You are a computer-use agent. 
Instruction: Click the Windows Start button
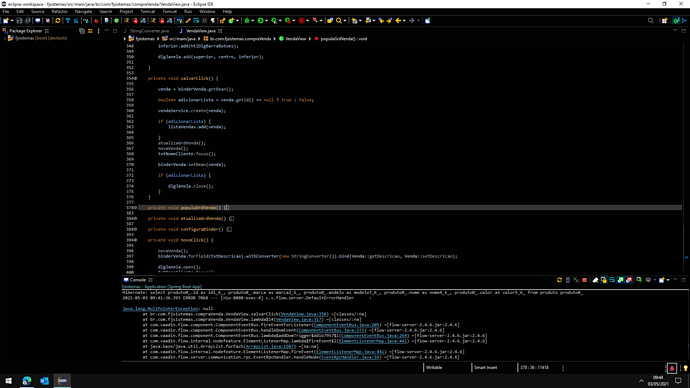tap(9, 381)
